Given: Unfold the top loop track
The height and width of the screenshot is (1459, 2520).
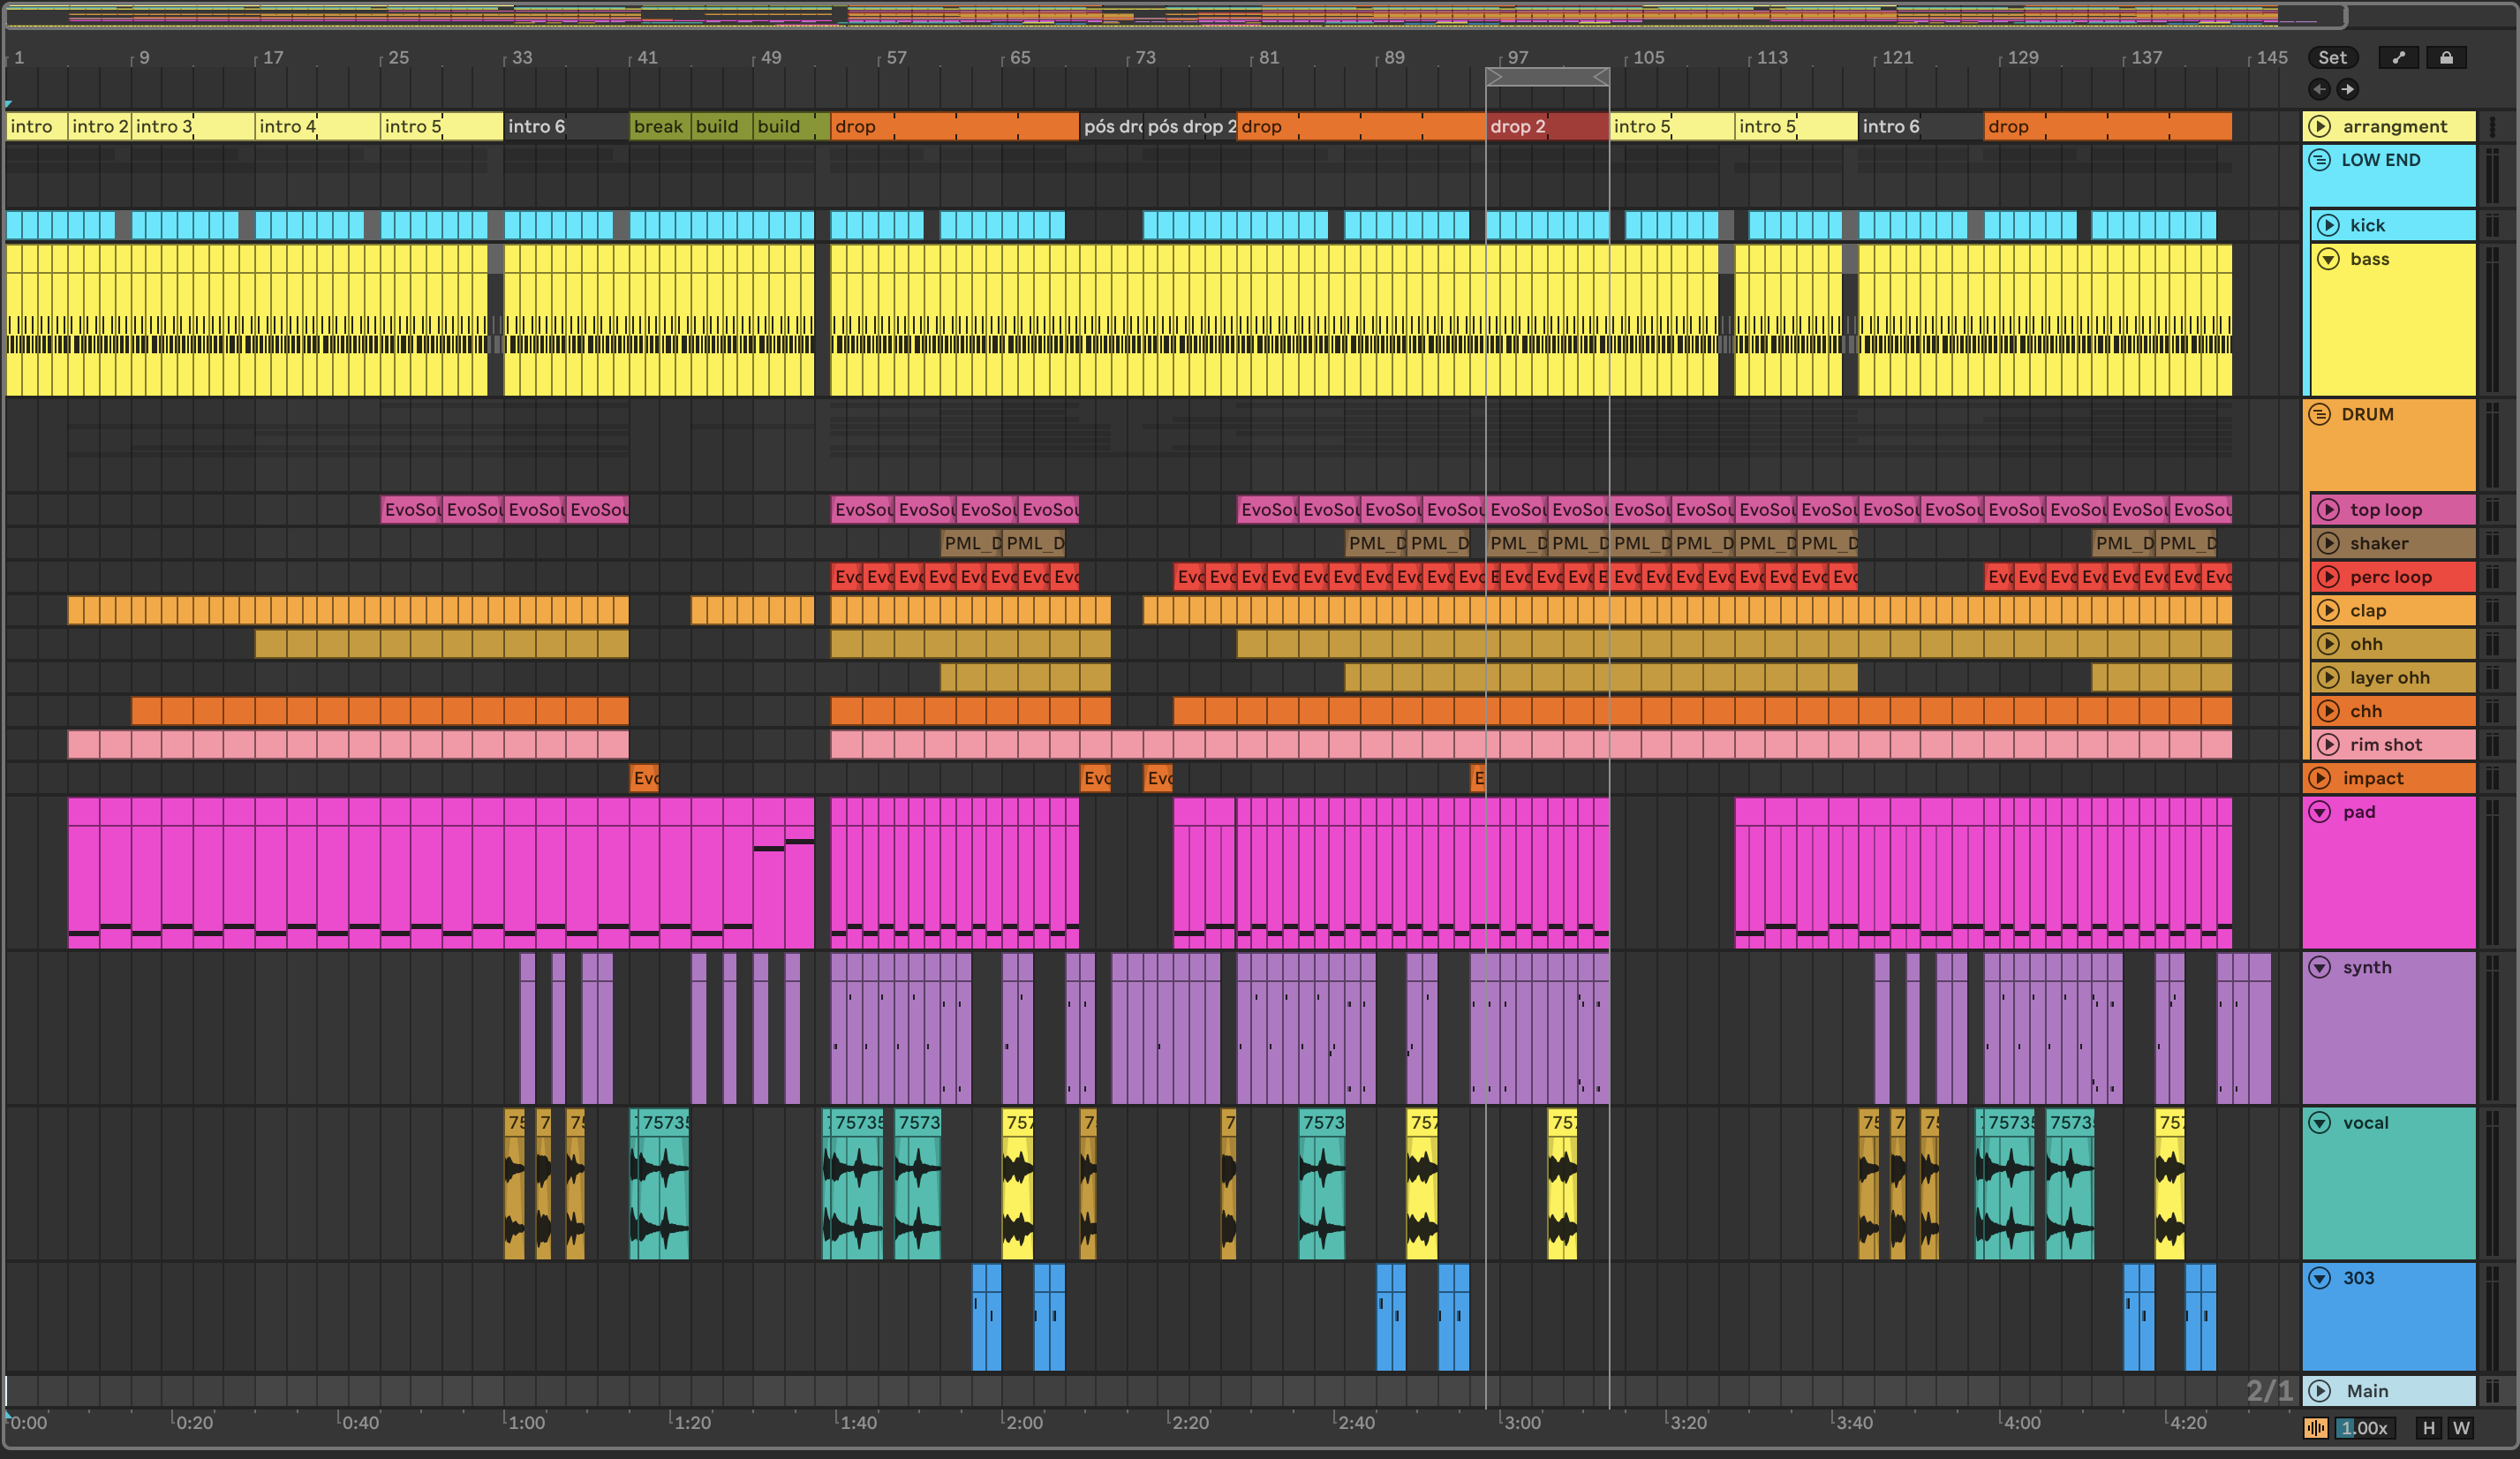Looking at the screenshot, I should (2328, 510).
